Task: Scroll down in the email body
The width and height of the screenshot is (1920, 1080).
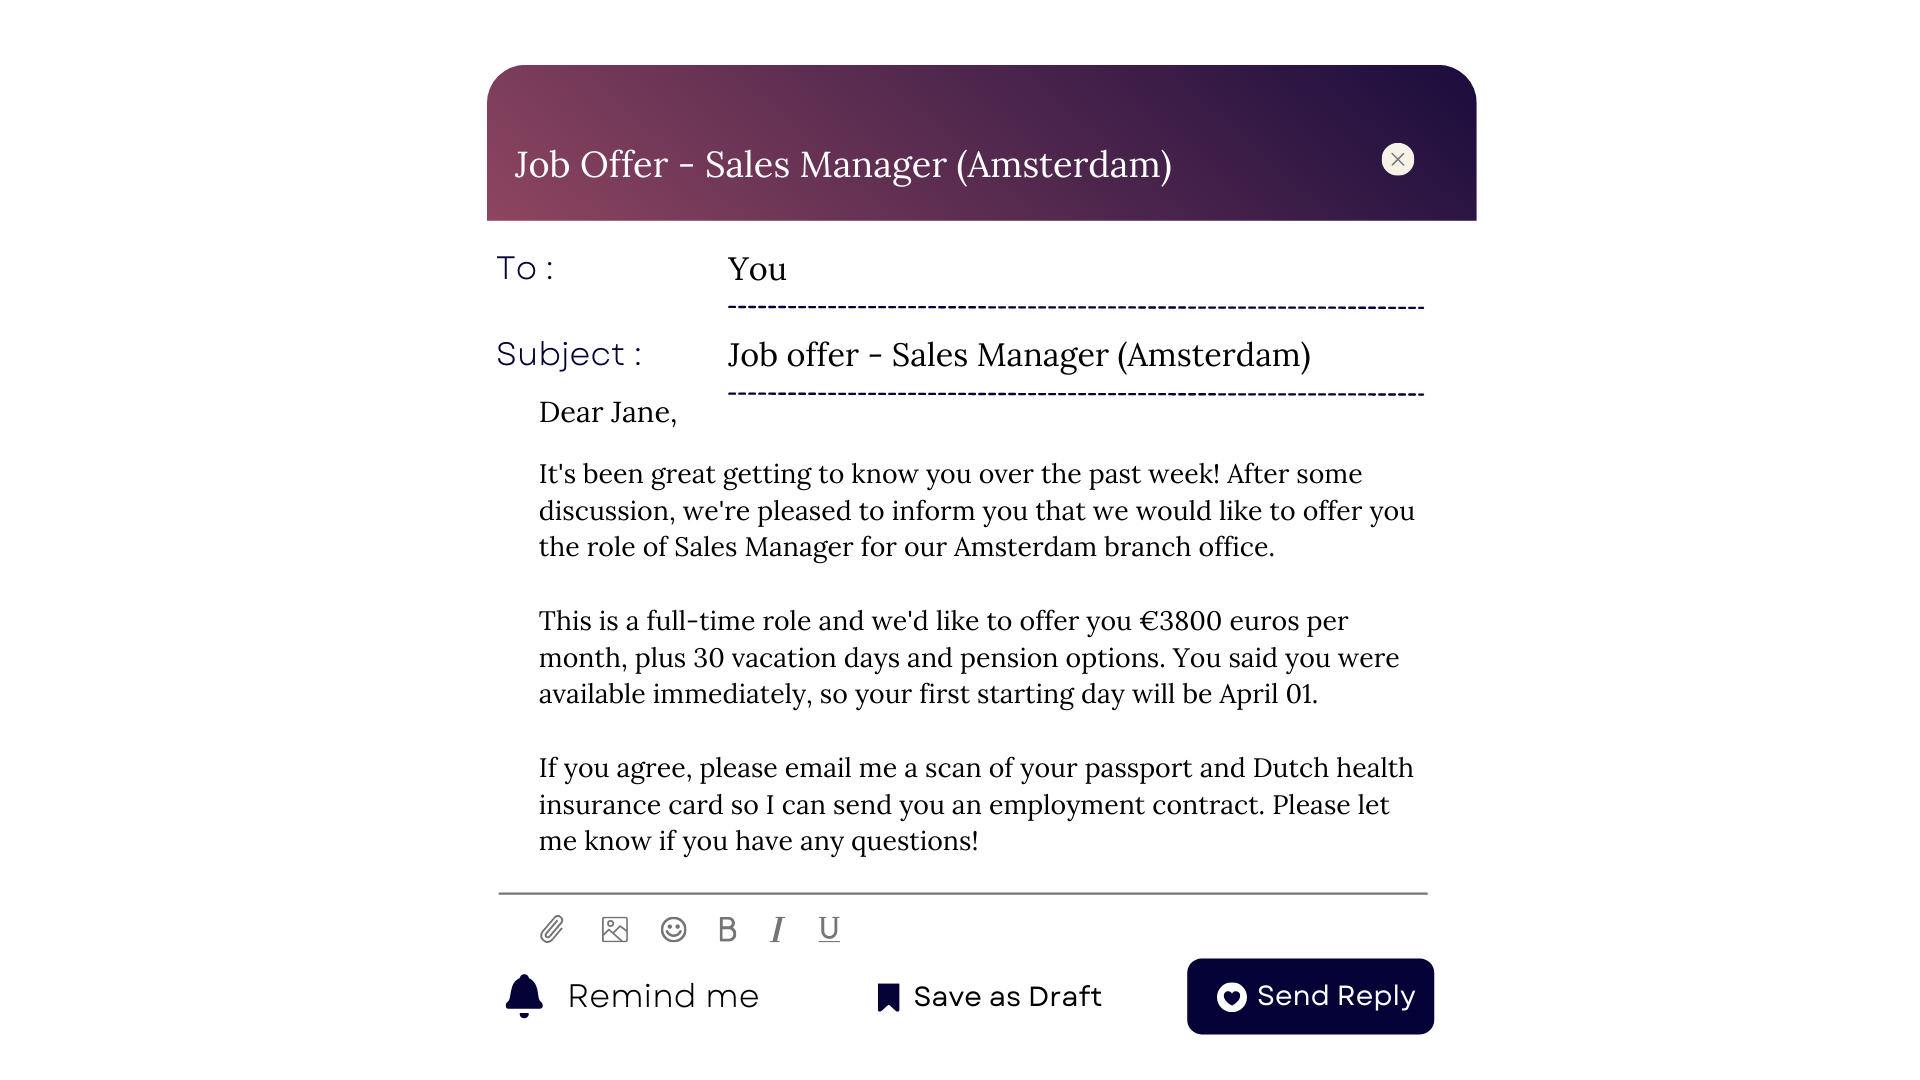Action: tap(960, 712)
